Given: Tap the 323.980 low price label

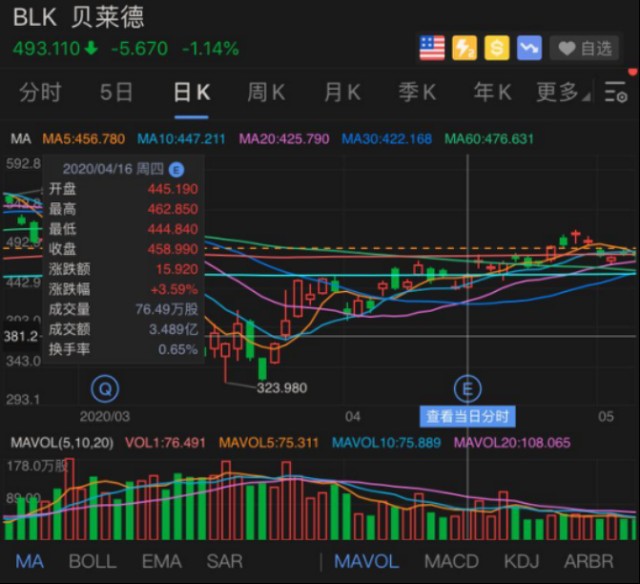Looking at the screenshot, I should (x=282, y=388).
